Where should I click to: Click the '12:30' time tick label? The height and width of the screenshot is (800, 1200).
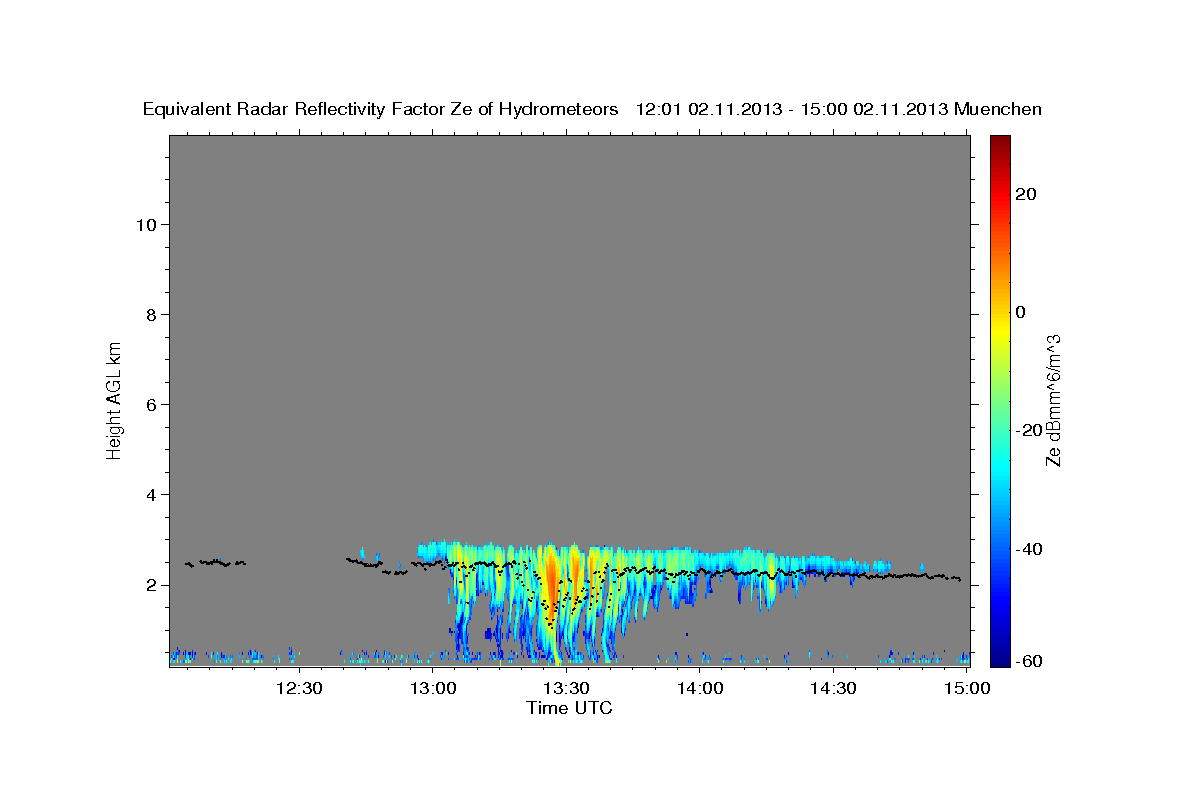pos(299,688)
